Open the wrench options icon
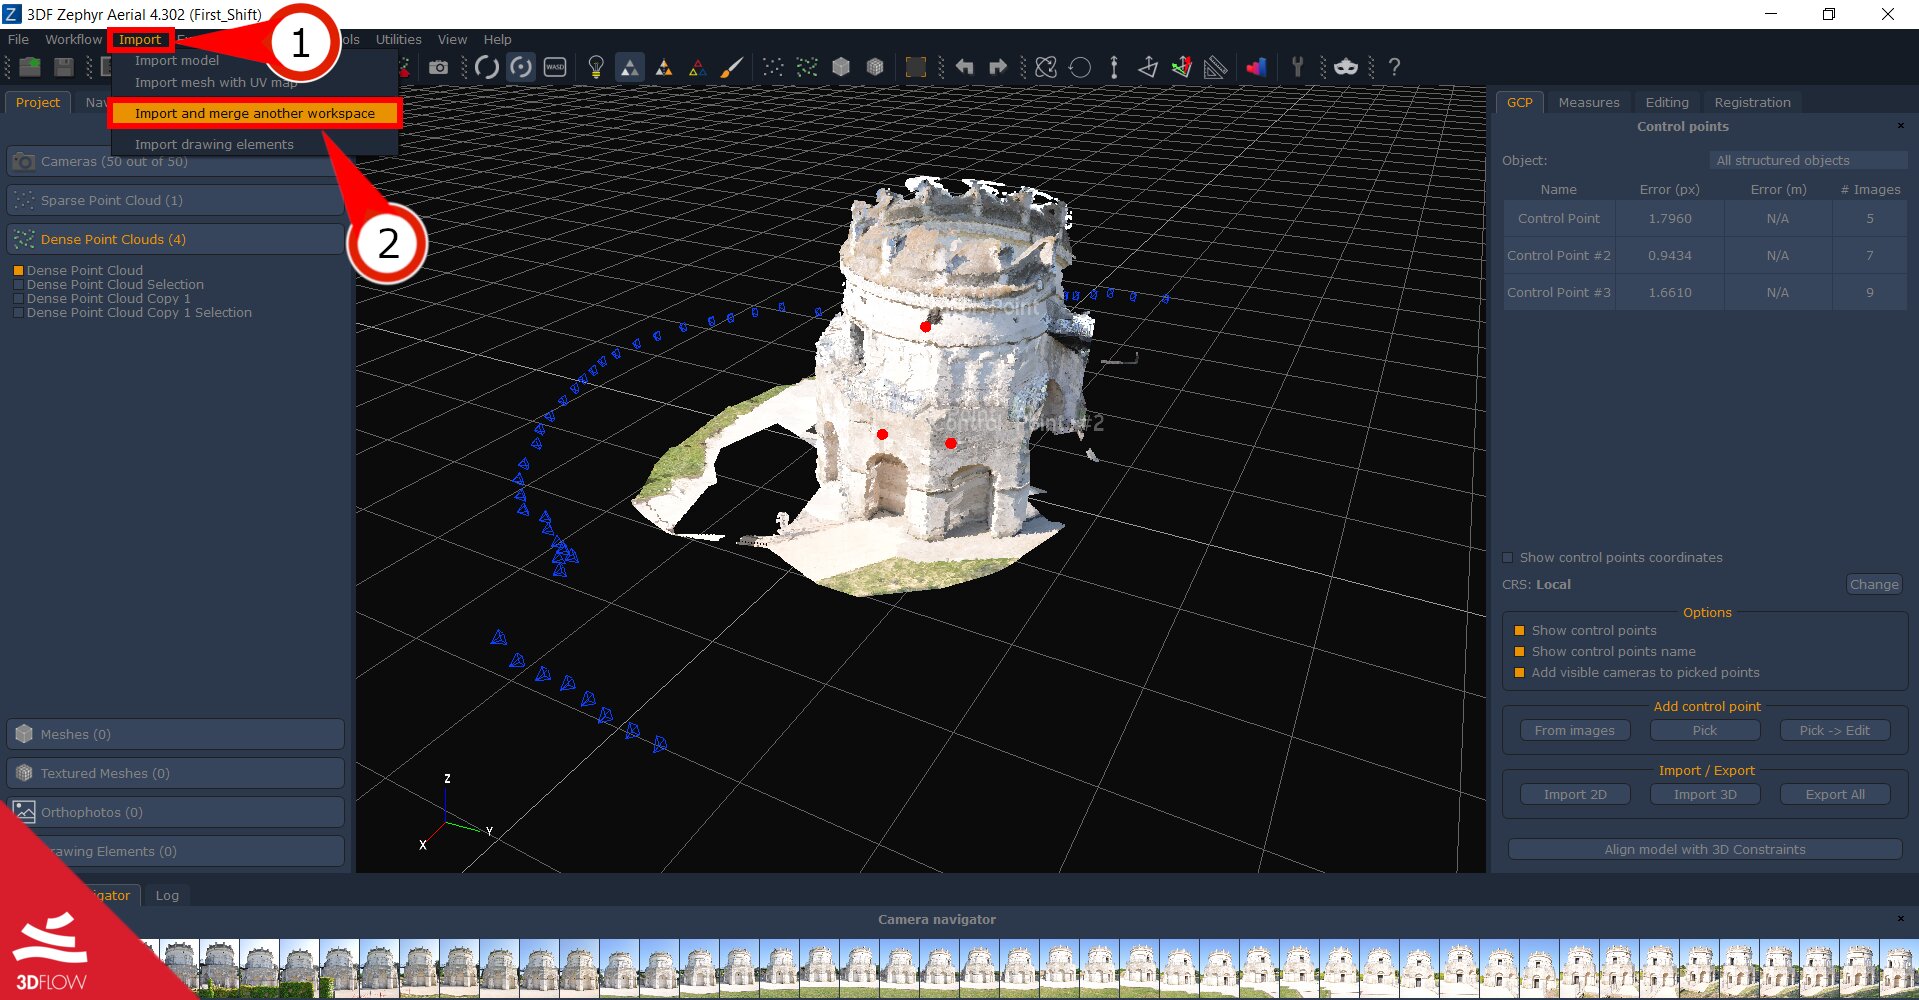This screenshot has height=1000, width=1919. pyautogui.click(x=1297, y=67)
